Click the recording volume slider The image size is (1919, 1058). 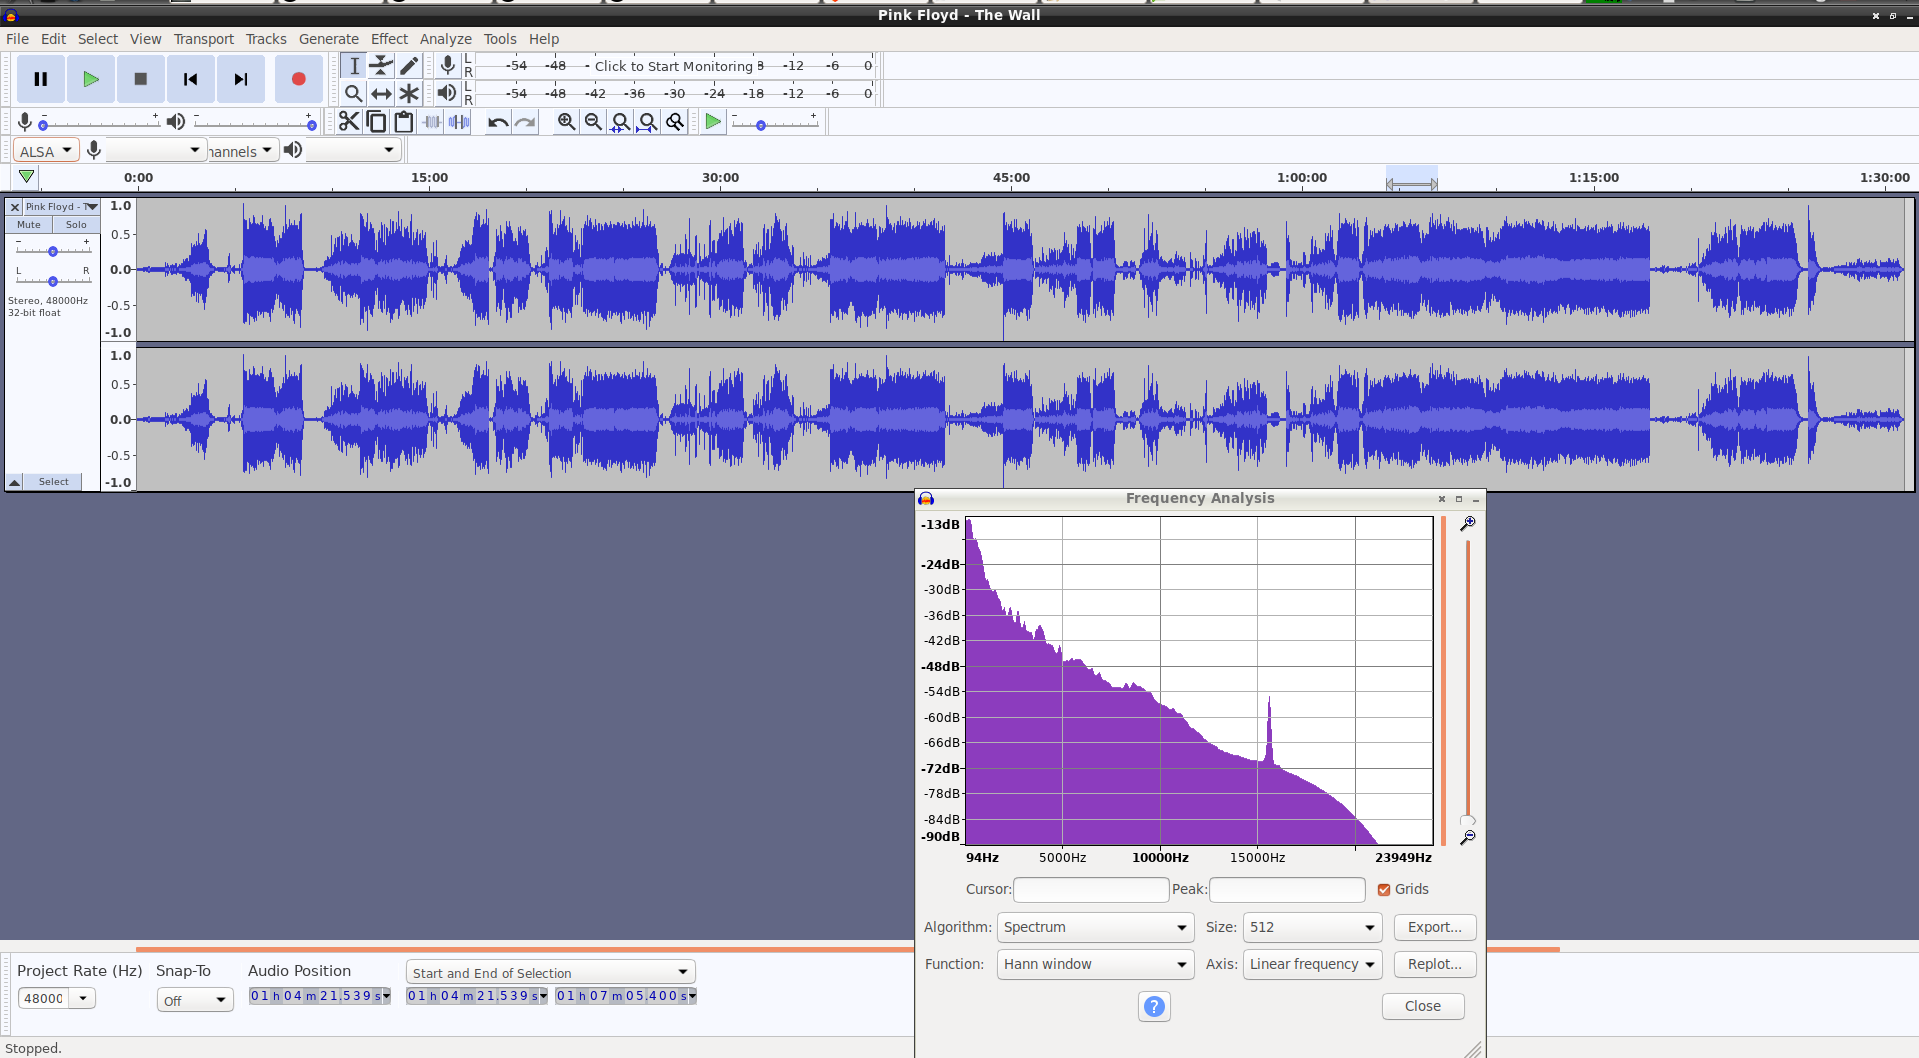pos(99,122)
